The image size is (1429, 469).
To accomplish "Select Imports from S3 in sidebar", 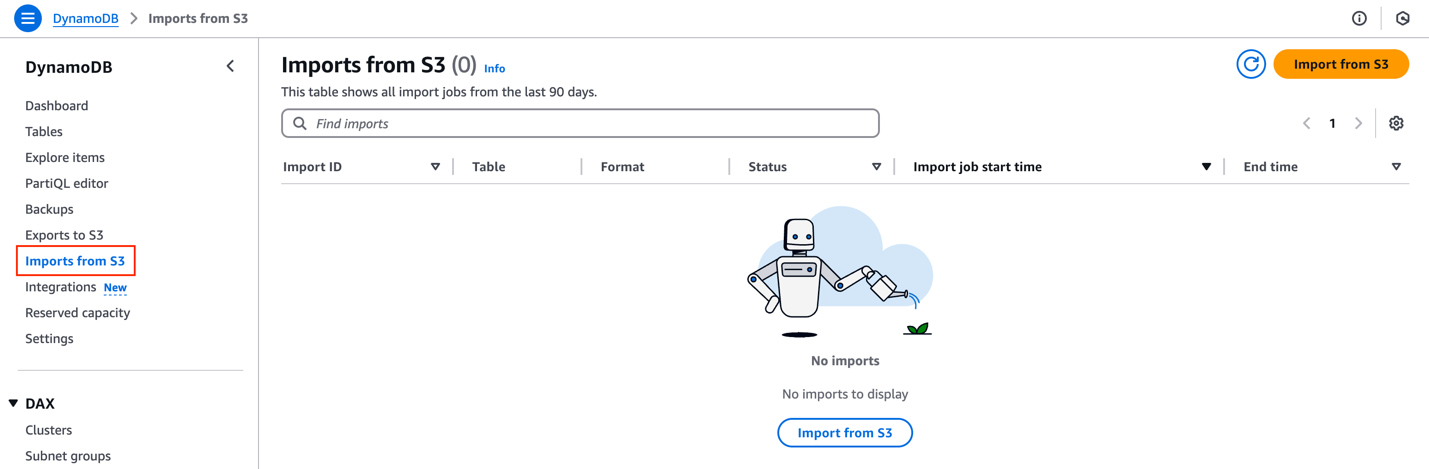I will 75,261.
